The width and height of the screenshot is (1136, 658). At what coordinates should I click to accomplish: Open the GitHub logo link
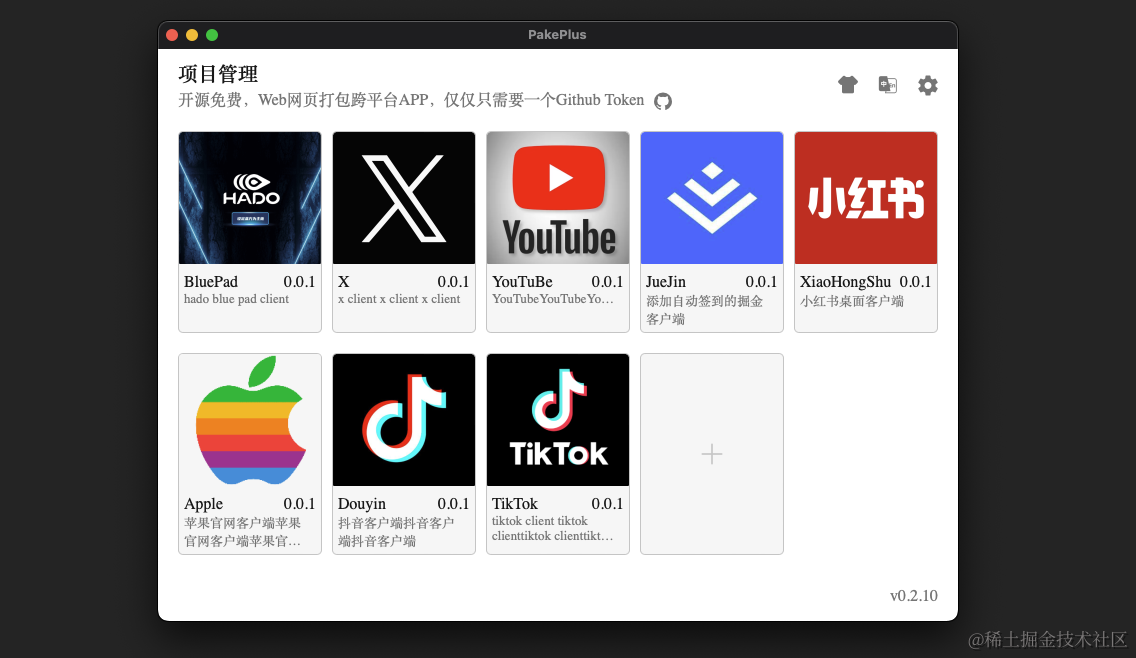tap(663, 101)
